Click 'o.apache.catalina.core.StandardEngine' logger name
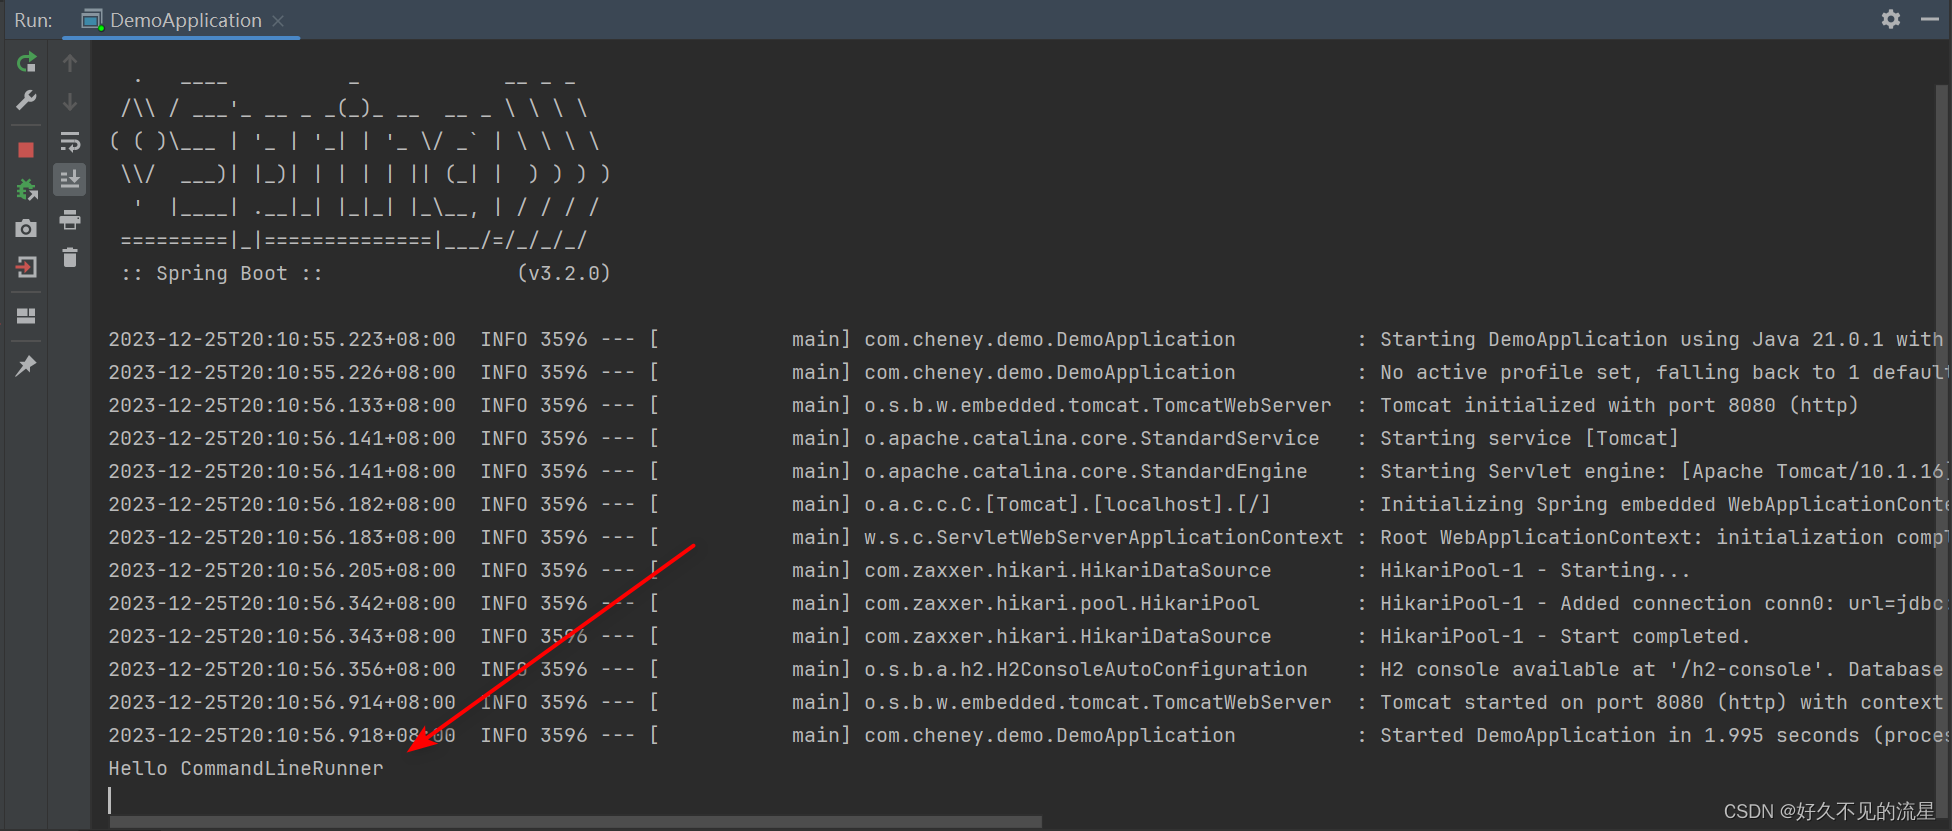The height and width of the screenshot is (831, 1952). tap(1086, 471)
